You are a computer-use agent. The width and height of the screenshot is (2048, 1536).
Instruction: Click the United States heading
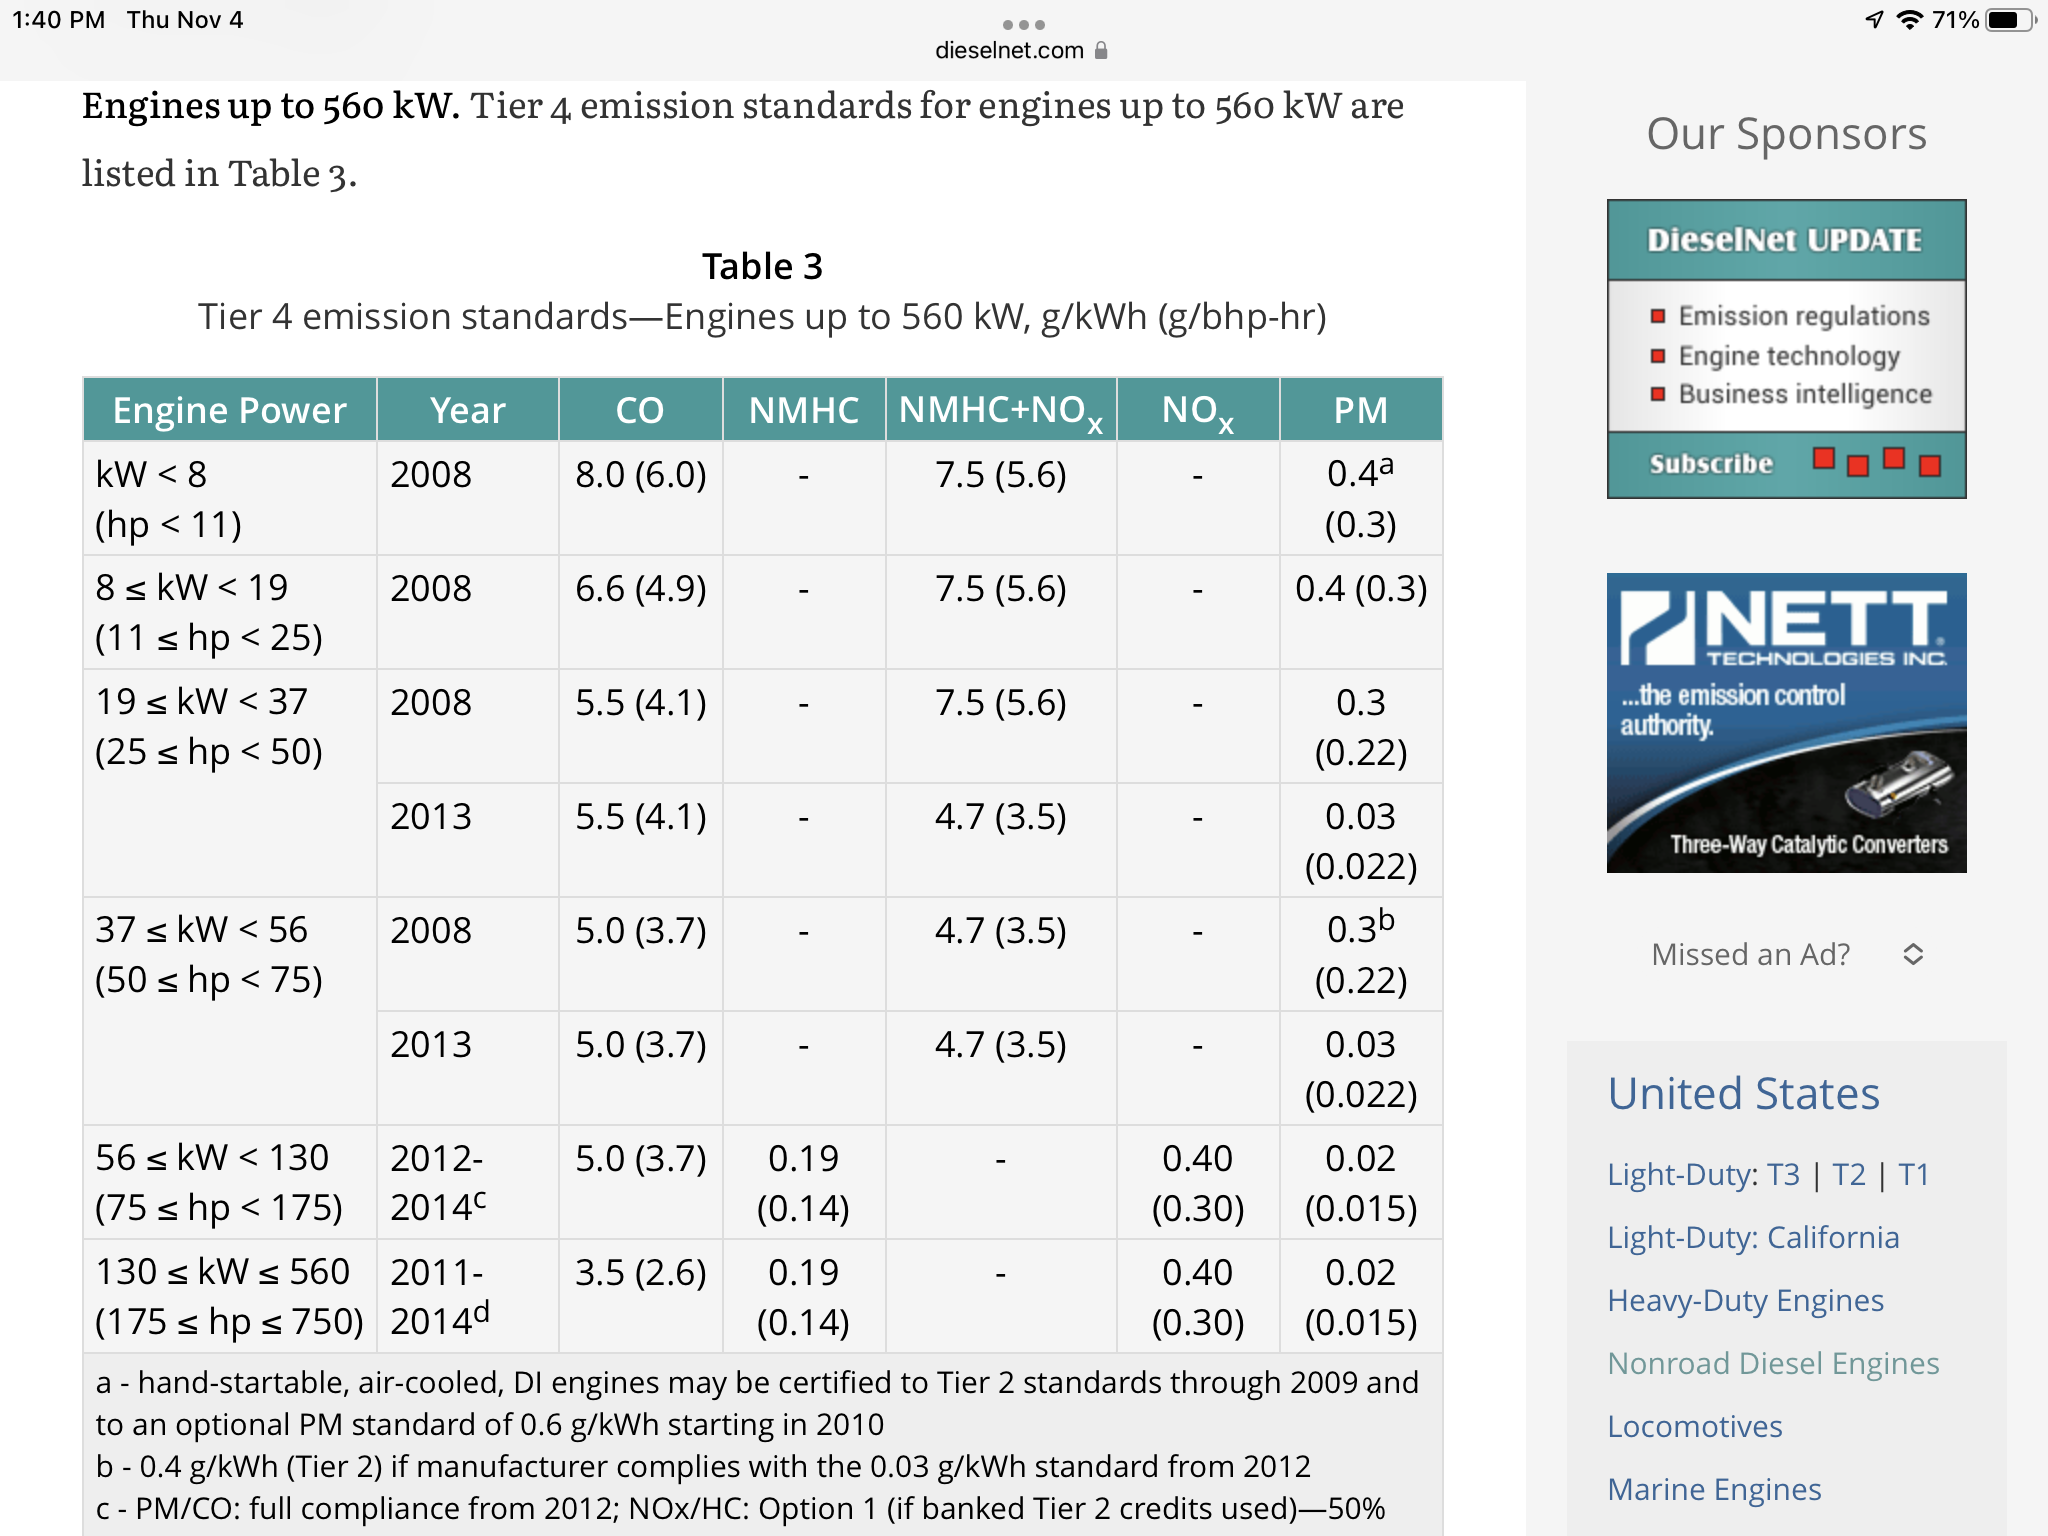[1743, 1093]
